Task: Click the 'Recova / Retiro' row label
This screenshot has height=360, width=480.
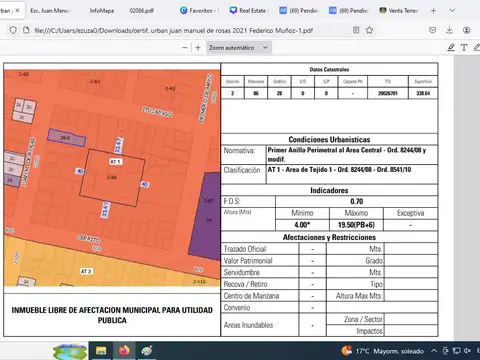Action: 245,284
